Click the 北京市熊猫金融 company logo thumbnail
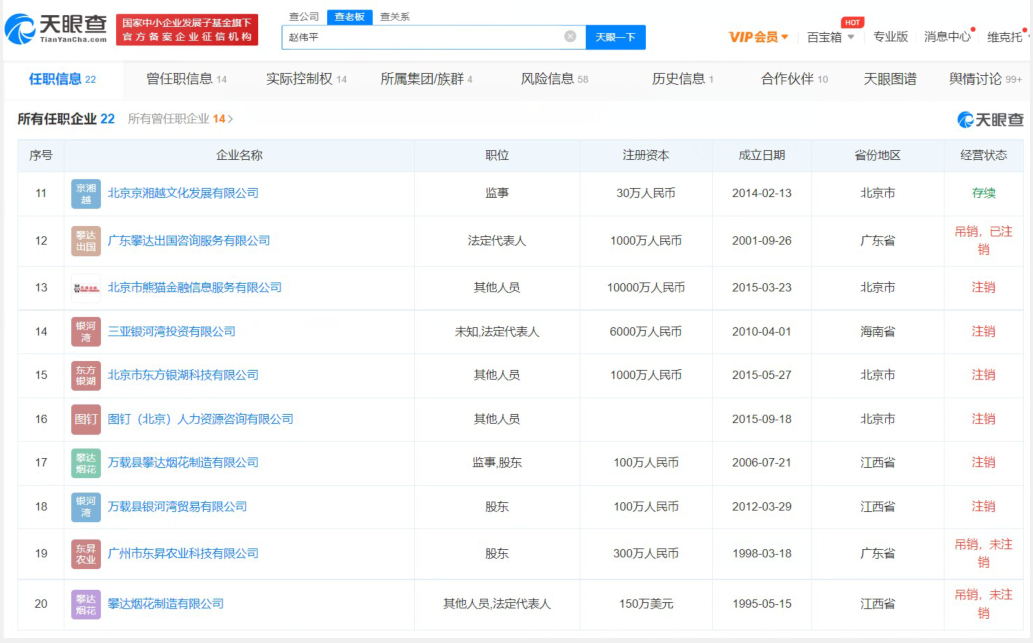Screen dimensions: 1033x643 tap(86, 288)
